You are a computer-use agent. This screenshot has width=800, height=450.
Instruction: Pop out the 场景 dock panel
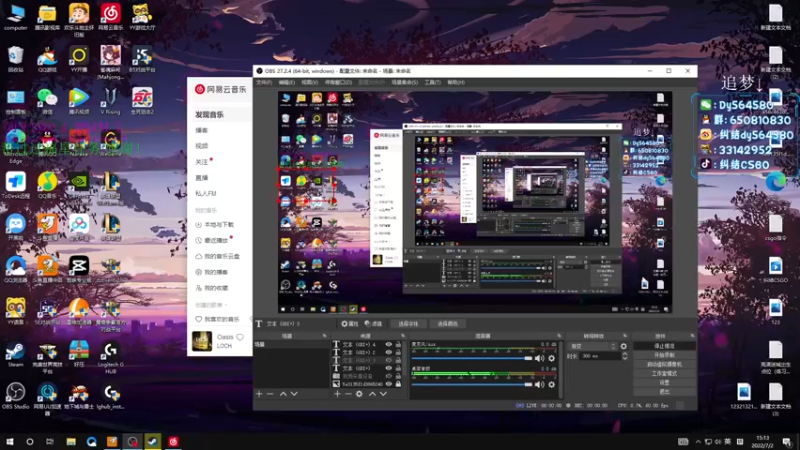tap(324, 336)
